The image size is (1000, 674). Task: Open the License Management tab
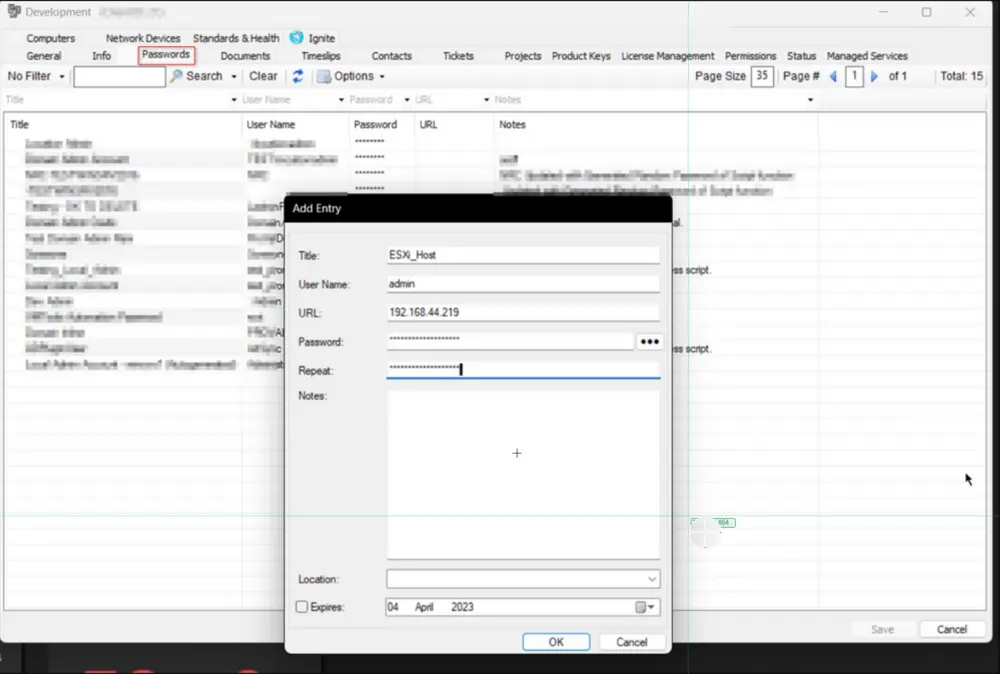coord(668,56)
